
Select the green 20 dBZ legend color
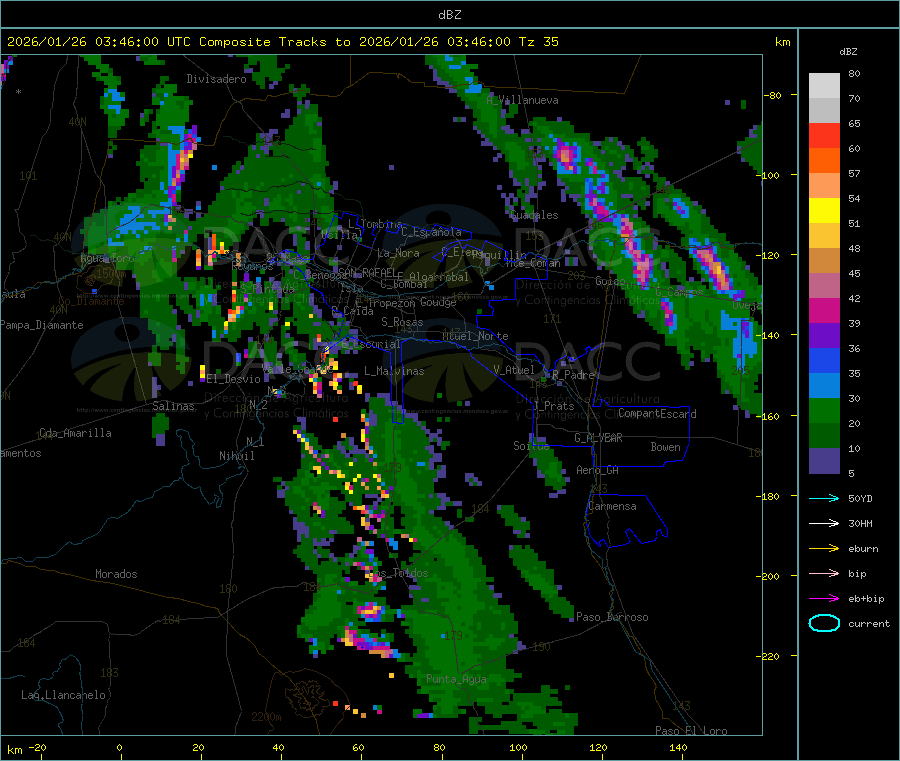pos(824,410)
